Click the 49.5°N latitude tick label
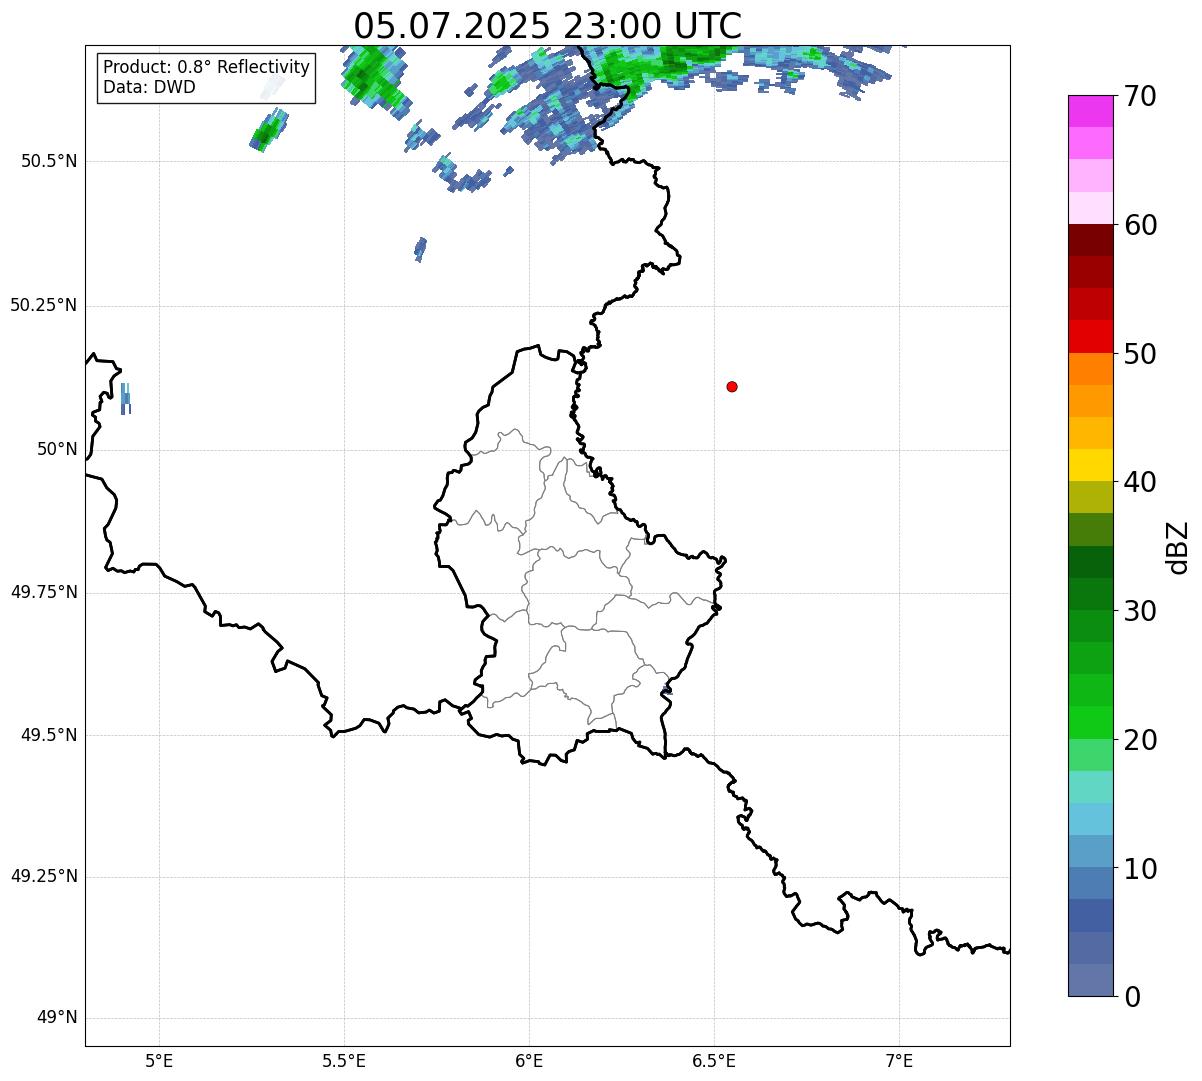 49,735
